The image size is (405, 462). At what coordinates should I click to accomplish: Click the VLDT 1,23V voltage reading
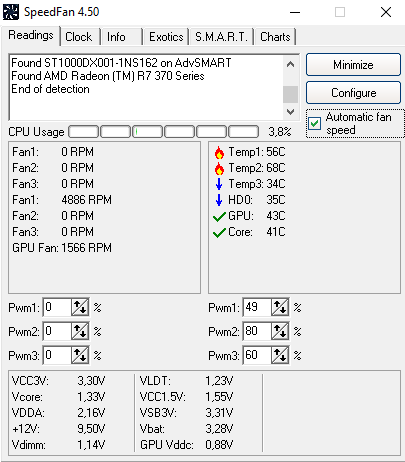tap(186, 381)
